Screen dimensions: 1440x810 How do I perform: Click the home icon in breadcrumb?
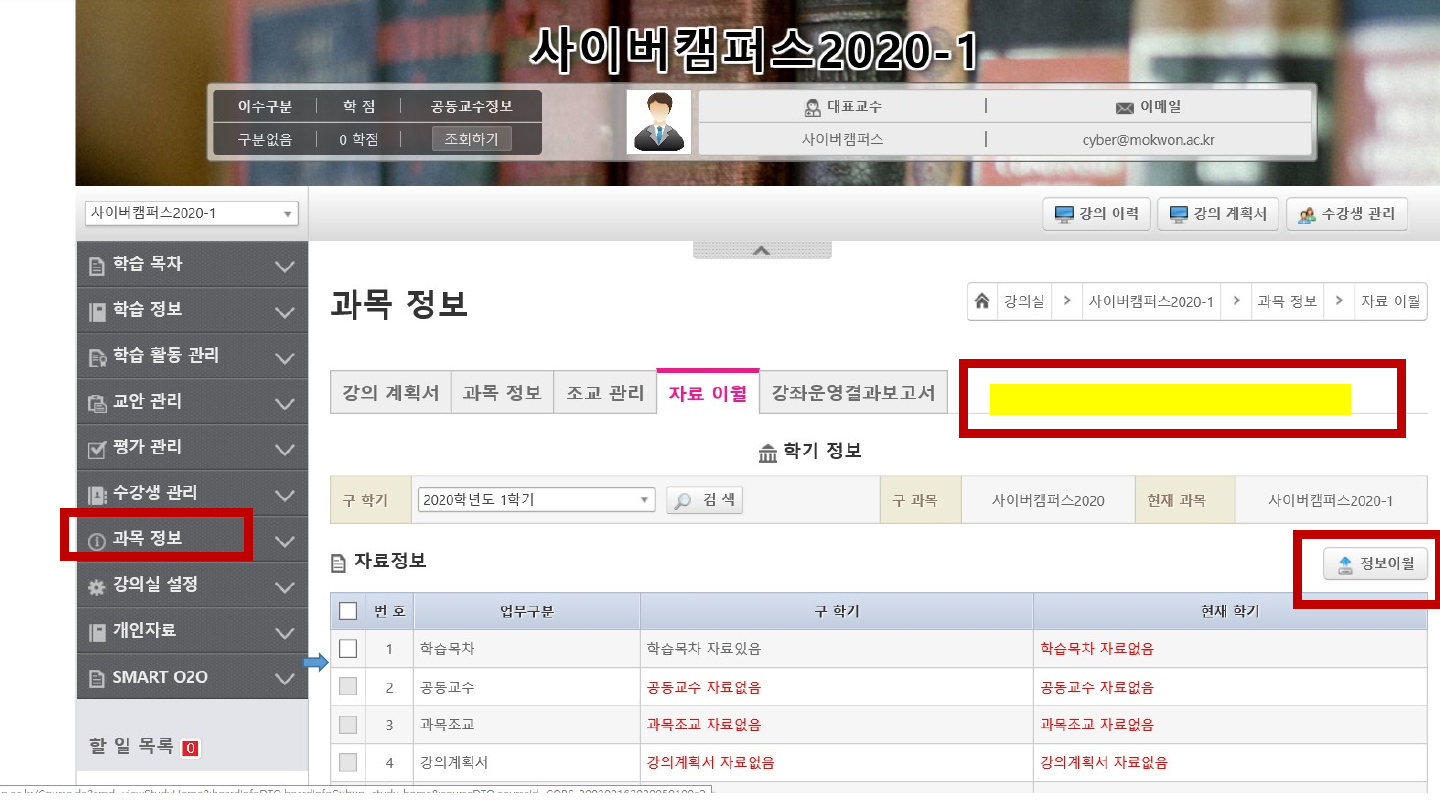coord(983,301)
